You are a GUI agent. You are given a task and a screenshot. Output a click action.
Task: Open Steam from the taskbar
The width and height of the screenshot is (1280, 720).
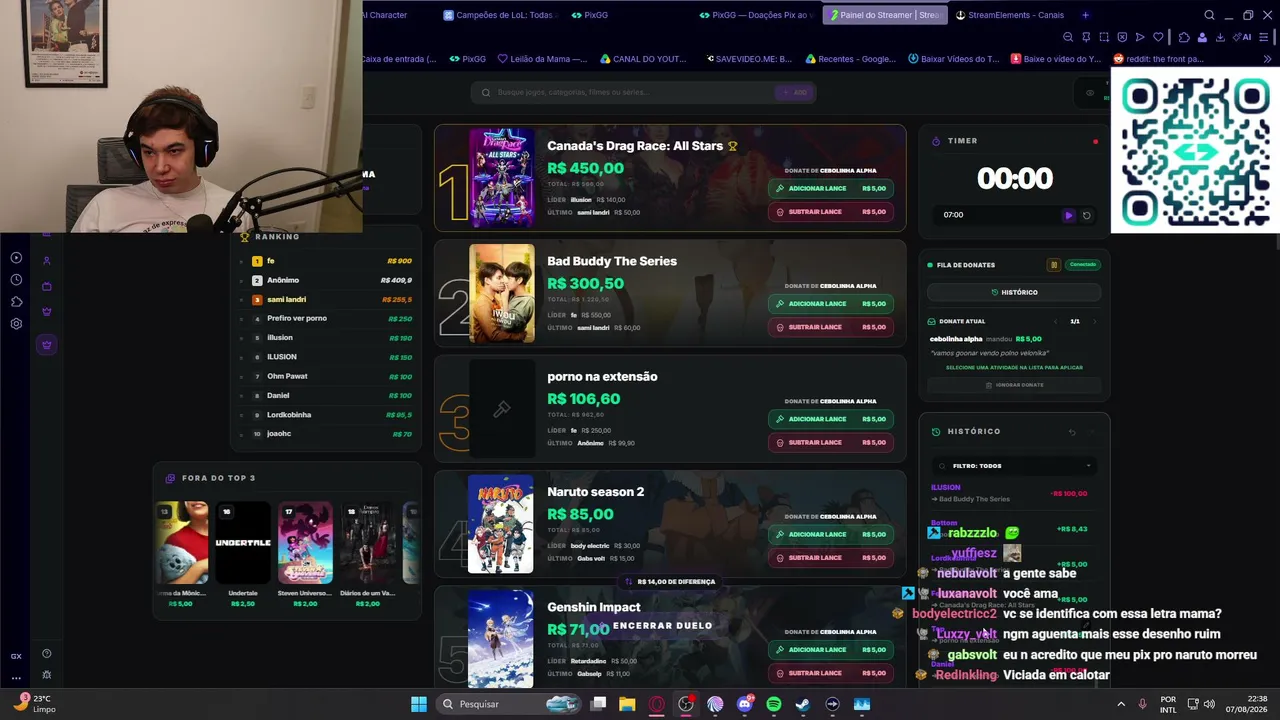coord(803,704)
